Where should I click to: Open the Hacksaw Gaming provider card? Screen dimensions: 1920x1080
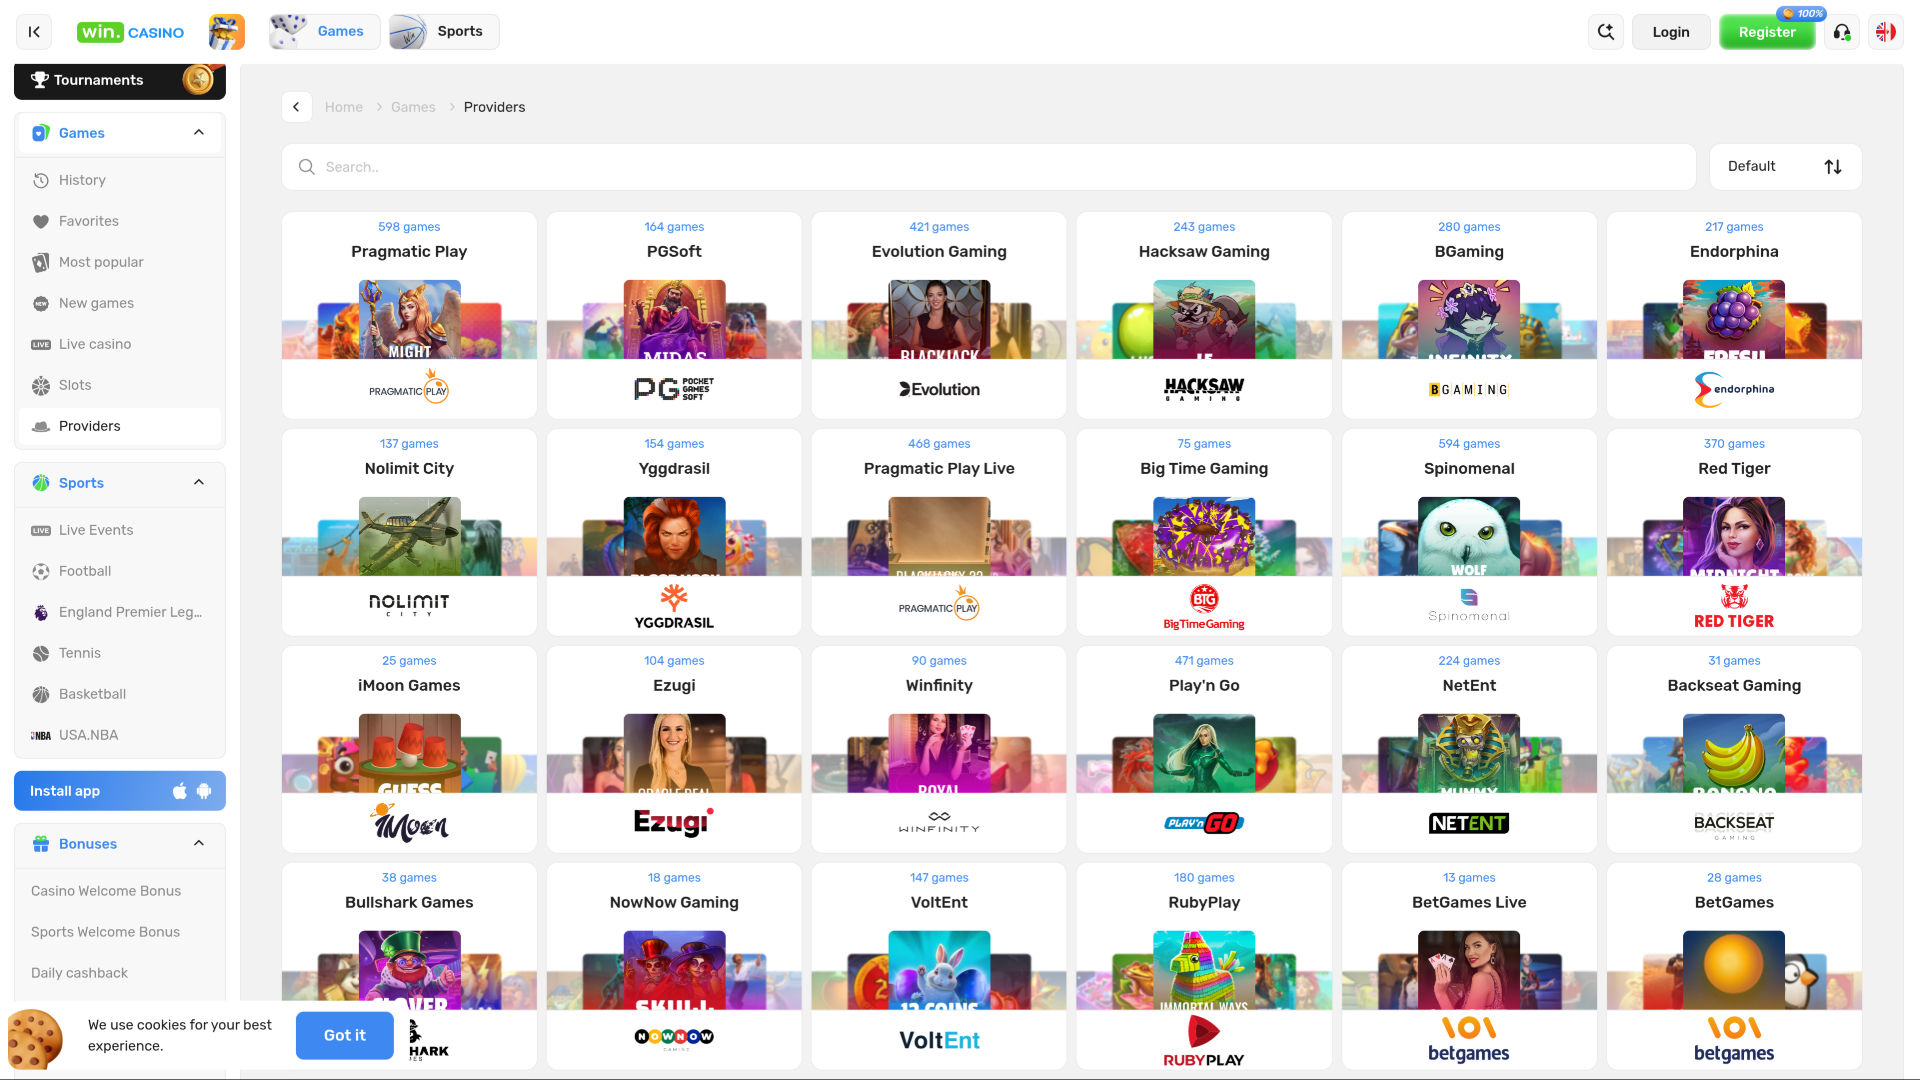(1204, 315)
